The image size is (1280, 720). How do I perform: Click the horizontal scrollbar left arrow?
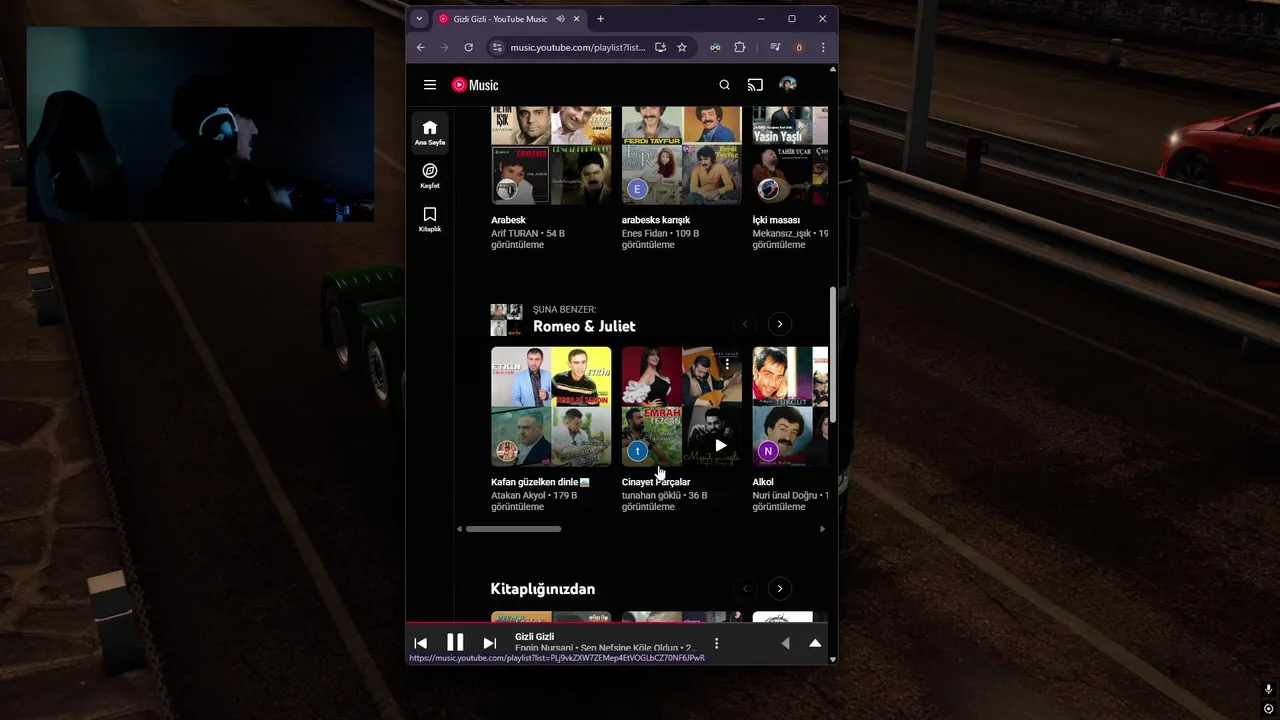tap(460, 529)
